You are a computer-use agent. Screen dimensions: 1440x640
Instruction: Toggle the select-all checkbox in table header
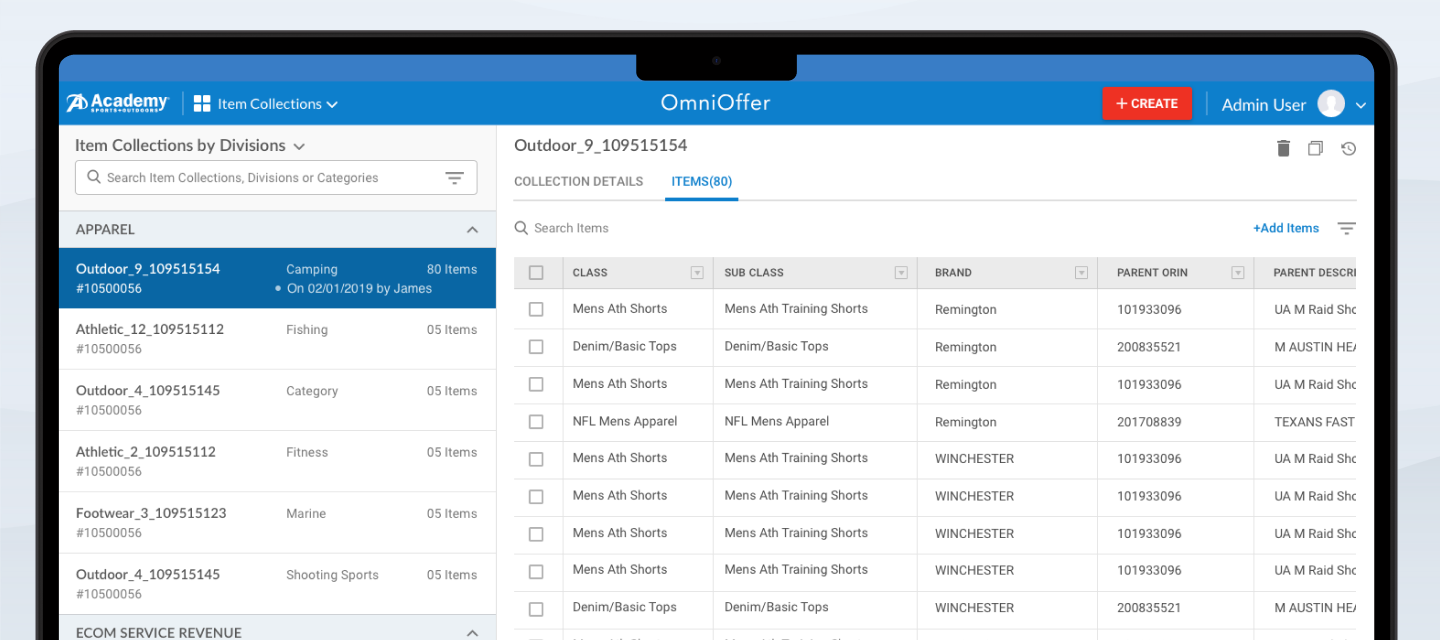pyautogui.click(x=536, y=272)
